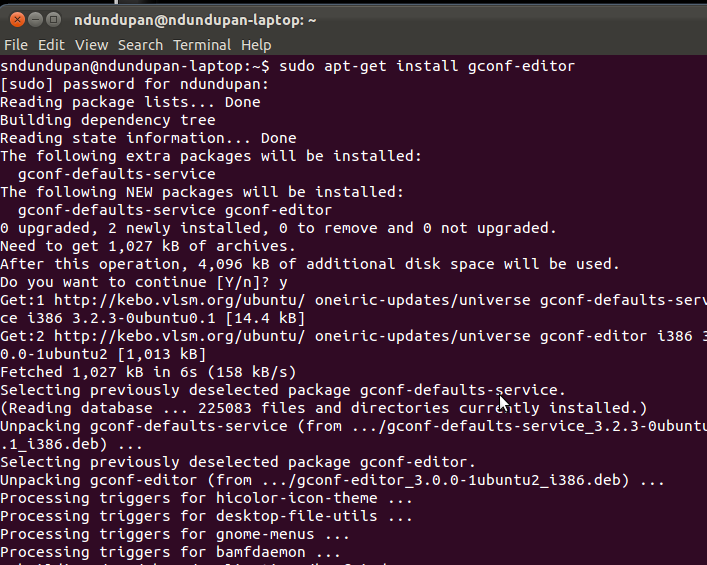Click the kebo.vlsm.org URL on the Get:2 line
The image size is (707, 565).
coord(179,336)
